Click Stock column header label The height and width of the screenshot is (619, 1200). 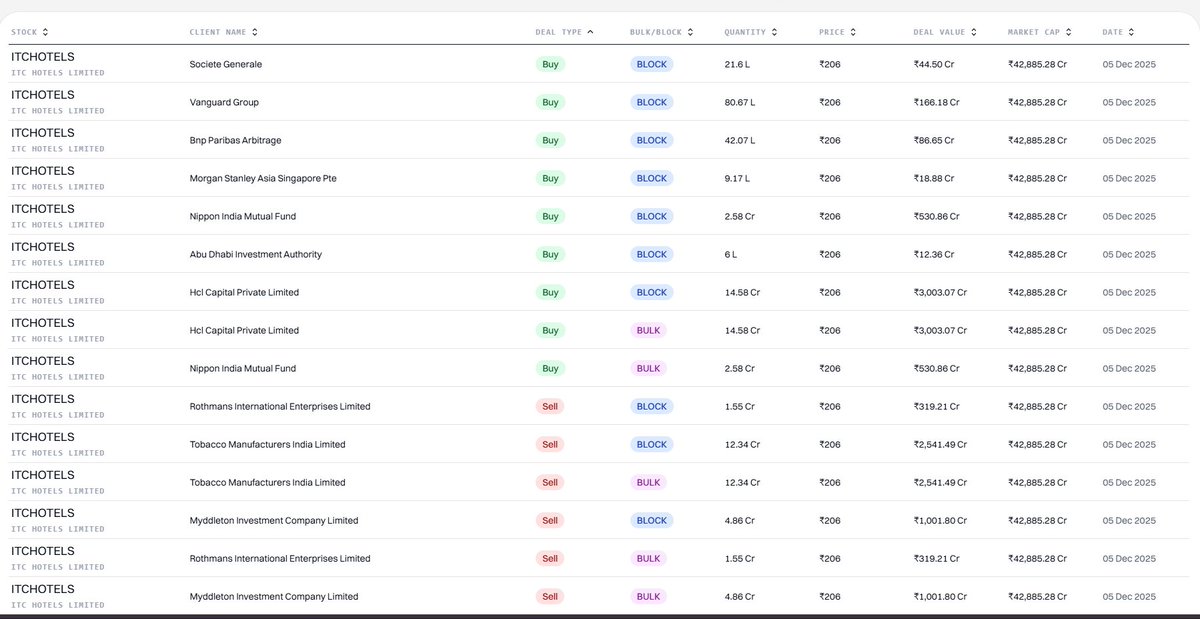24,32
